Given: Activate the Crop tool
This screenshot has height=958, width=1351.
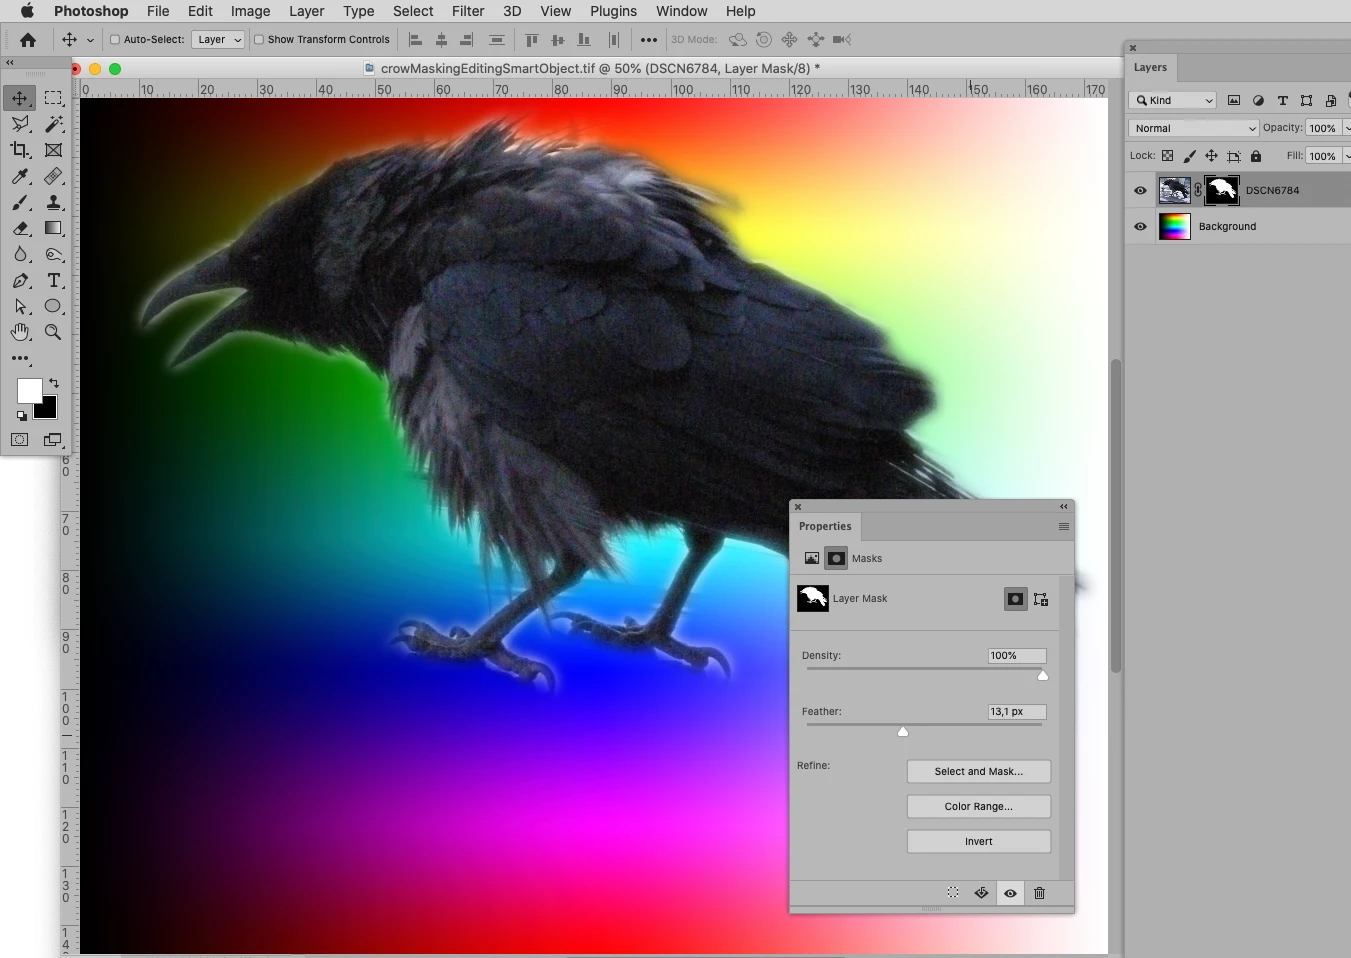Looking at the screenshot, I should (20, 150).
